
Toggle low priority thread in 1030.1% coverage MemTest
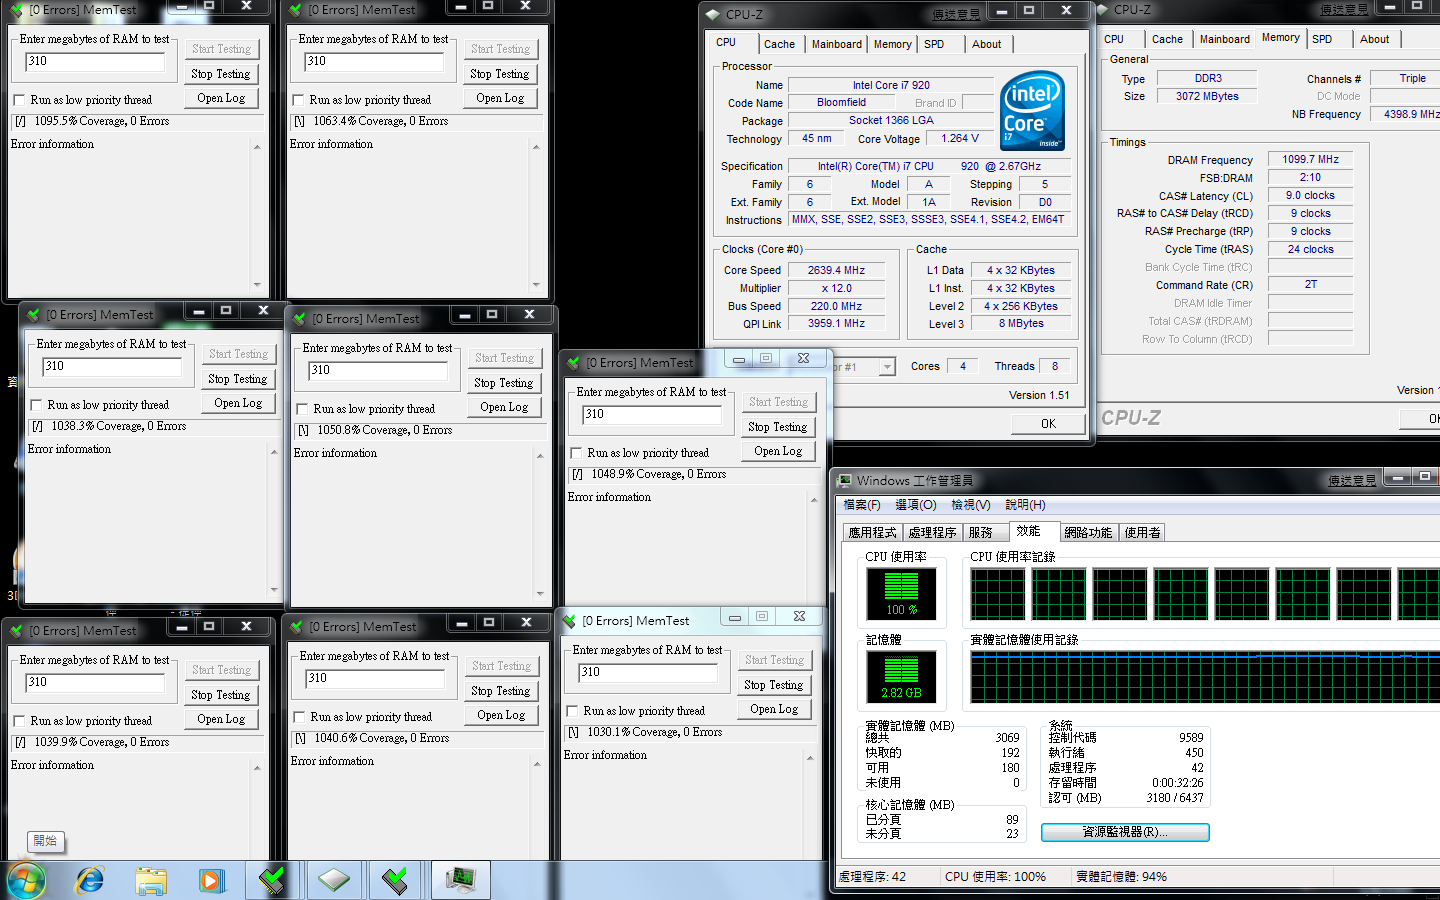point(572,711)
